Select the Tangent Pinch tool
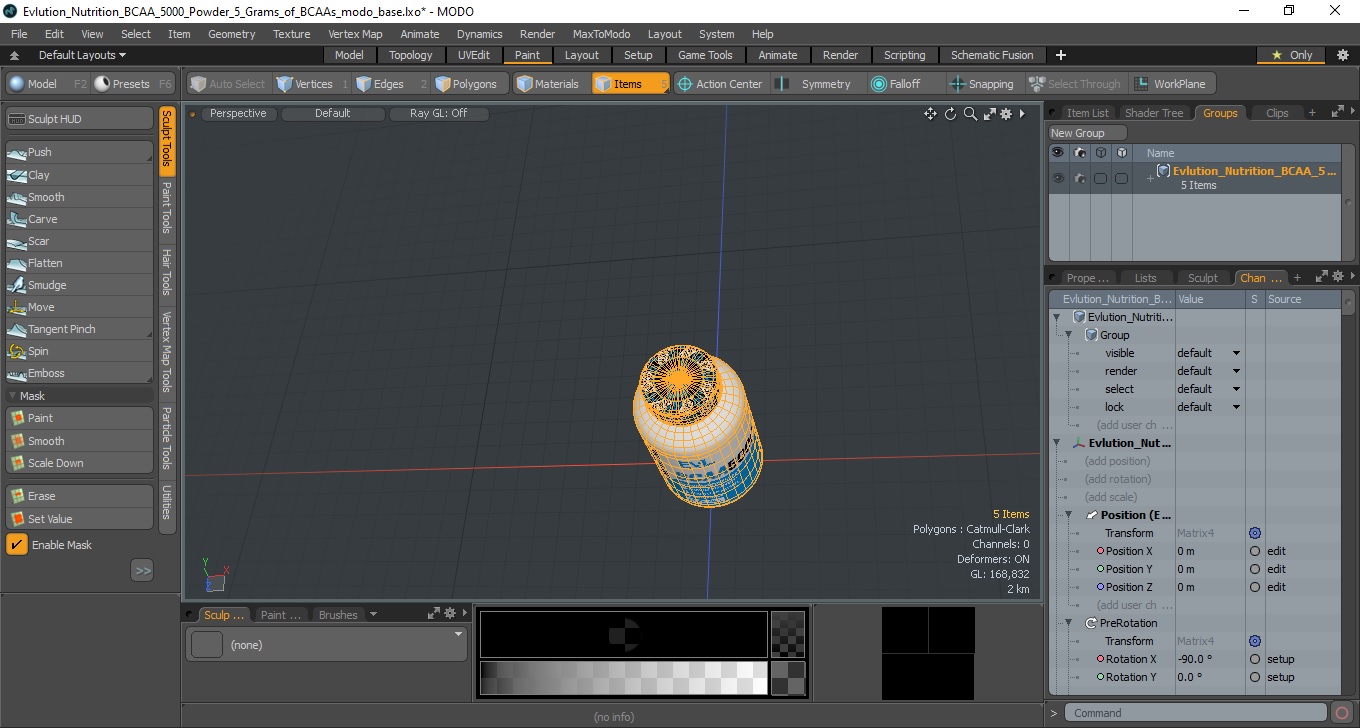 pyautogui.click(x=79, y=329)
